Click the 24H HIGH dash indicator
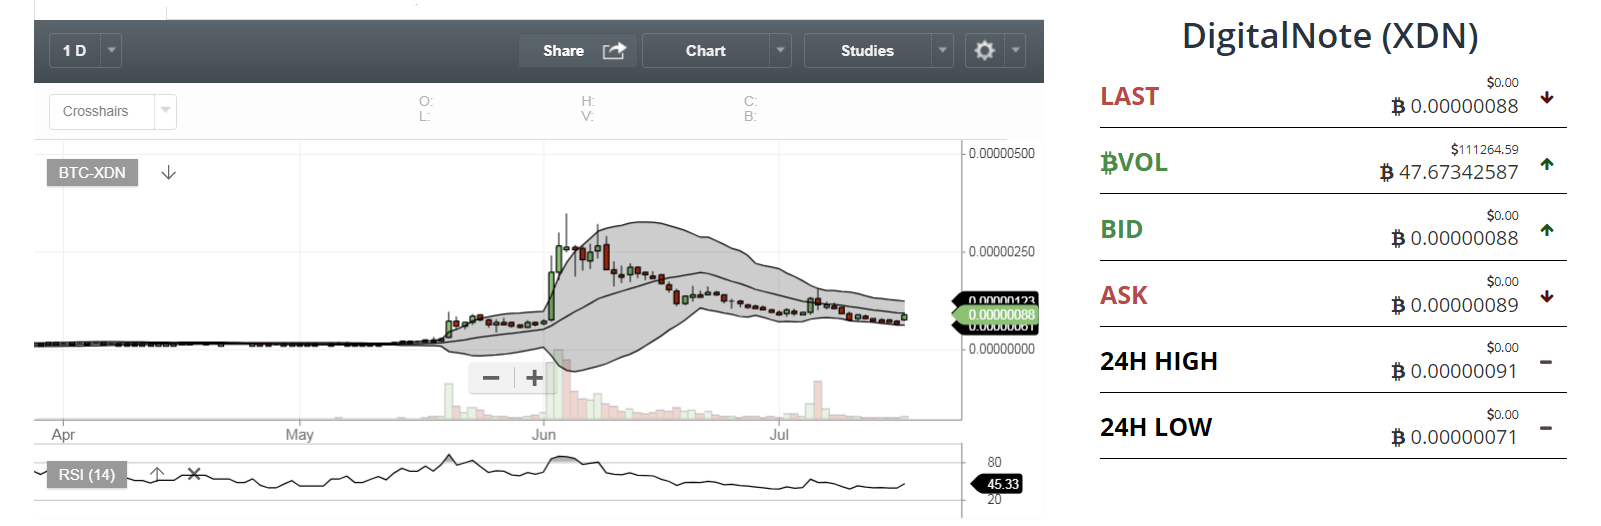Screen dimensions: 1601x526 pyautogui.click(x=1546, y=362)
